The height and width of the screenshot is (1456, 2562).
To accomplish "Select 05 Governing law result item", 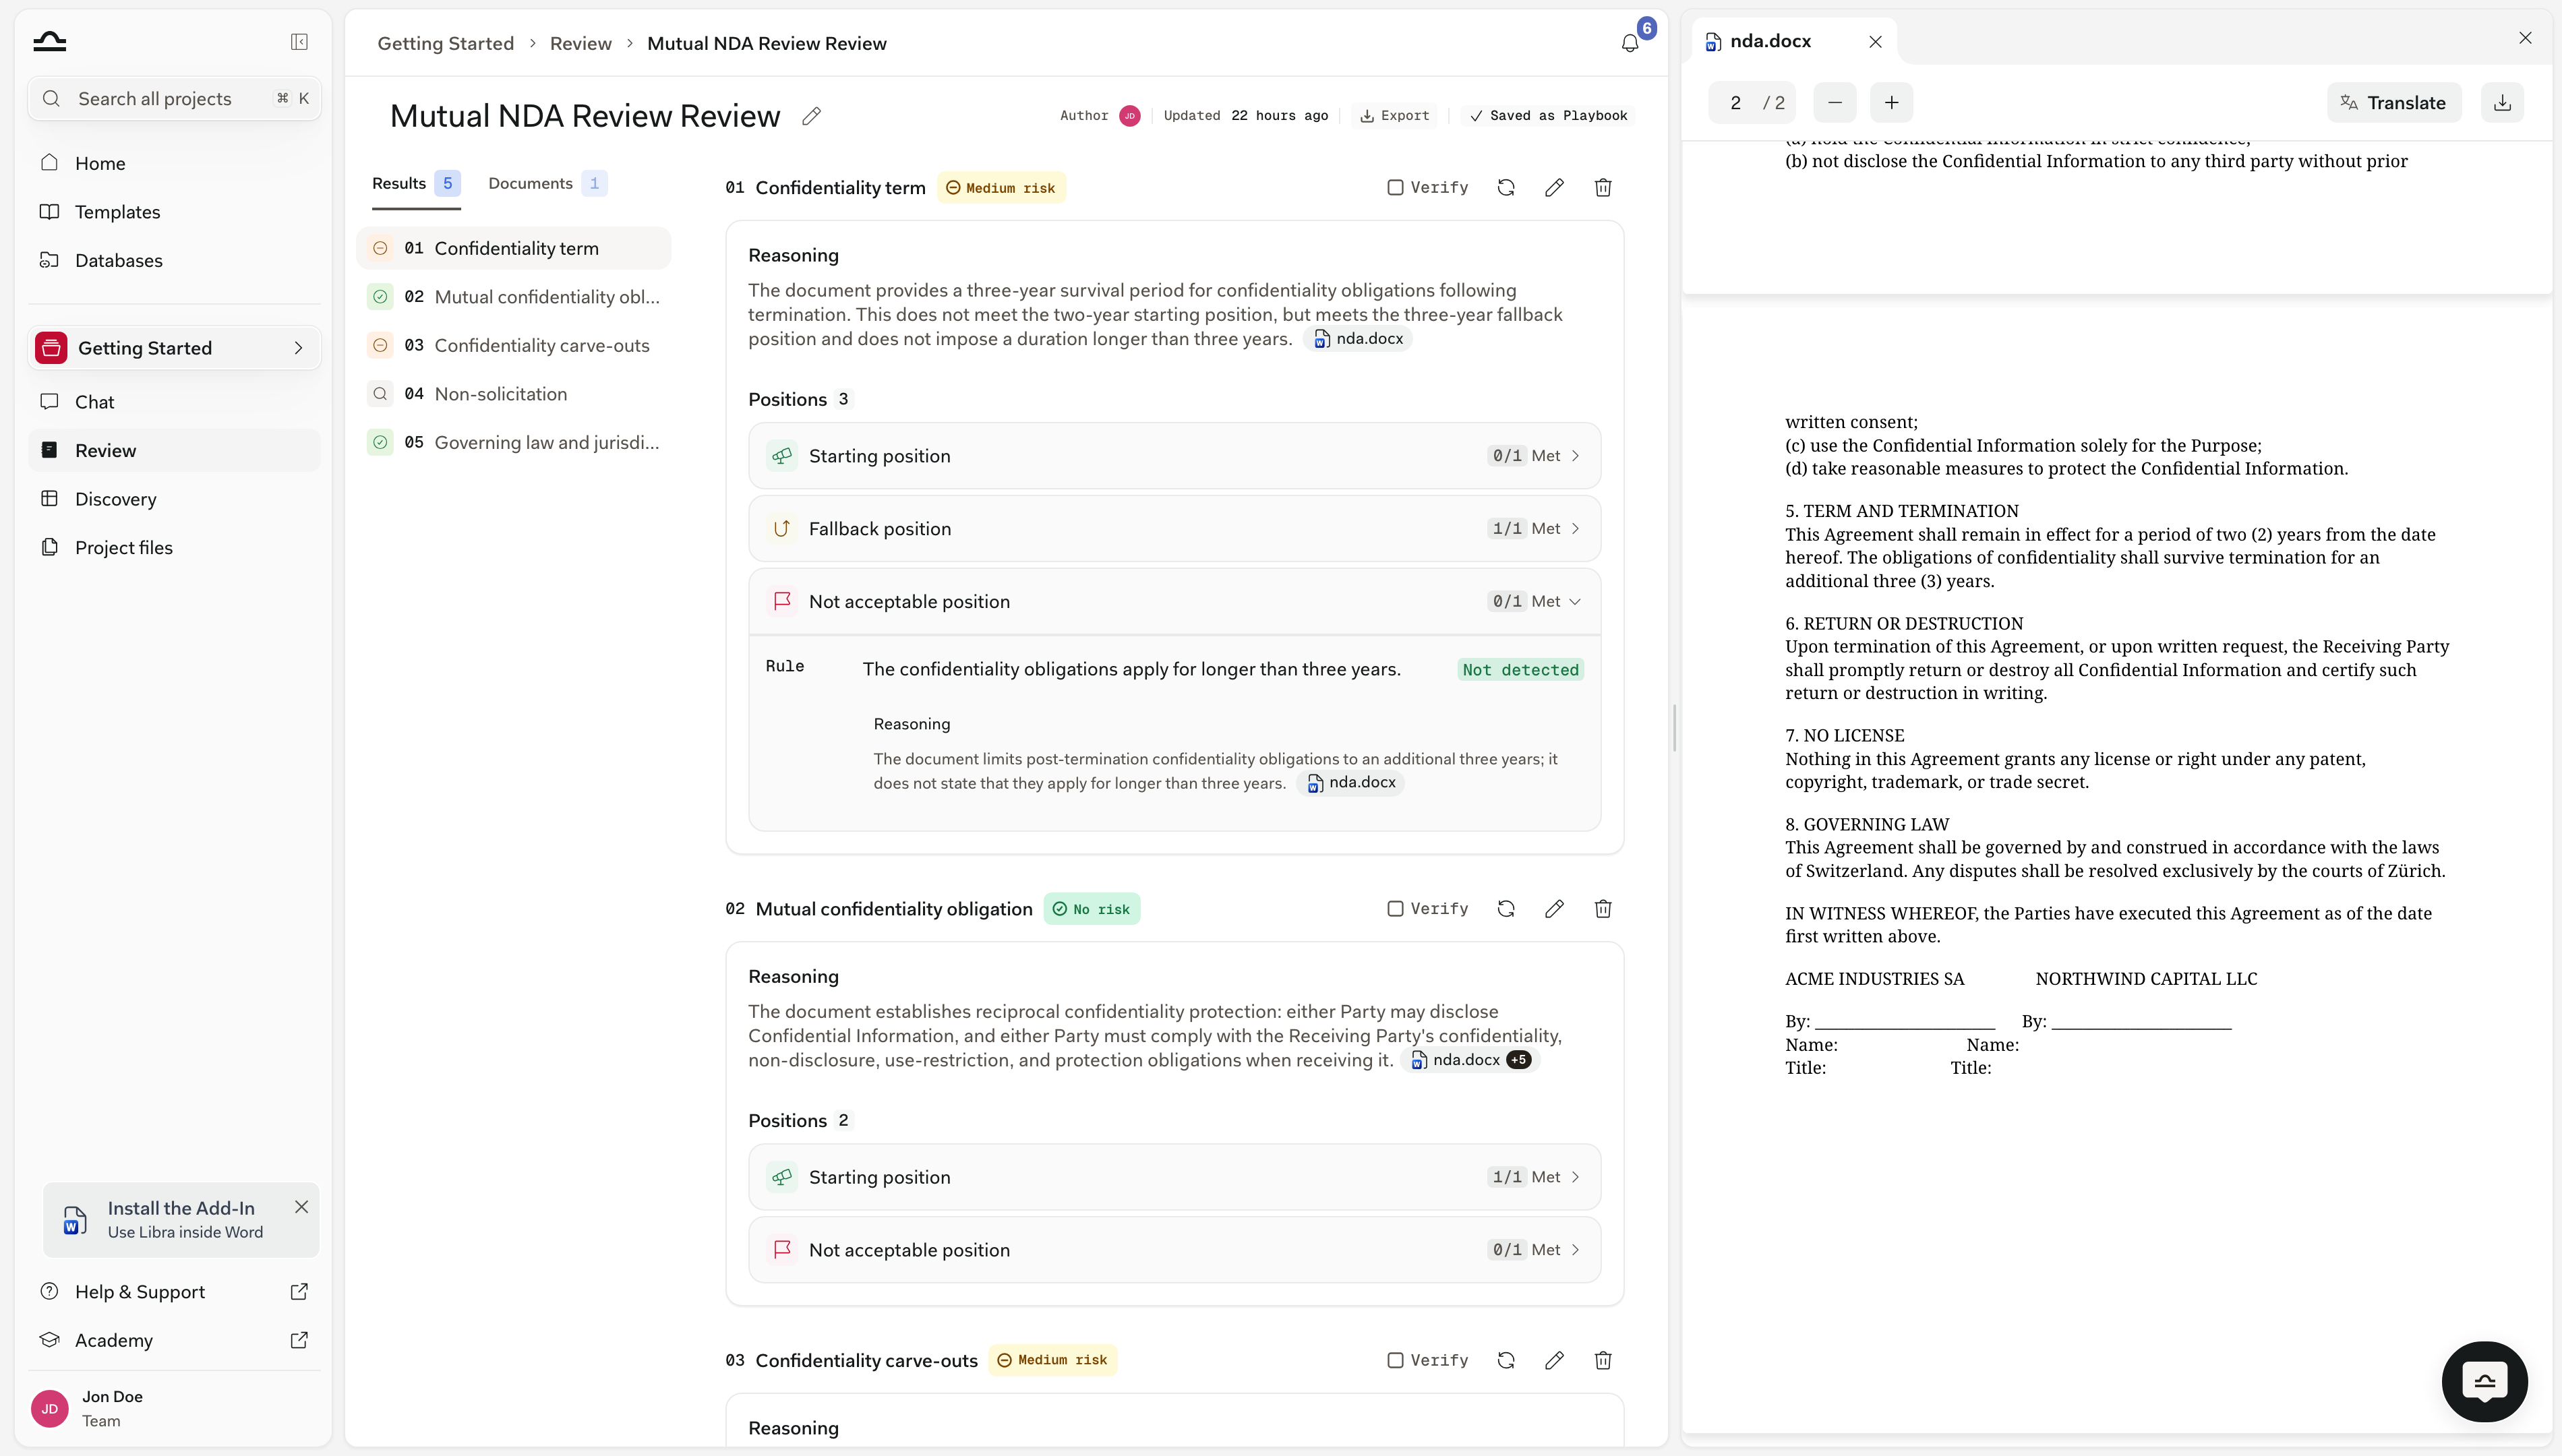I will [513, 443].
